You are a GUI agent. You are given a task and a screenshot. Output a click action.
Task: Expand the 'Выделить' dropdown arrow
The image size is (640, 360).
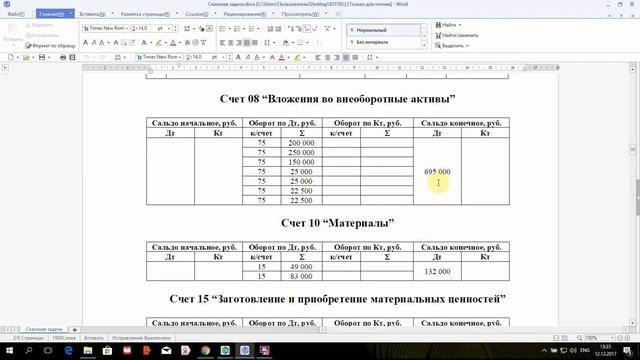[467, 46]
